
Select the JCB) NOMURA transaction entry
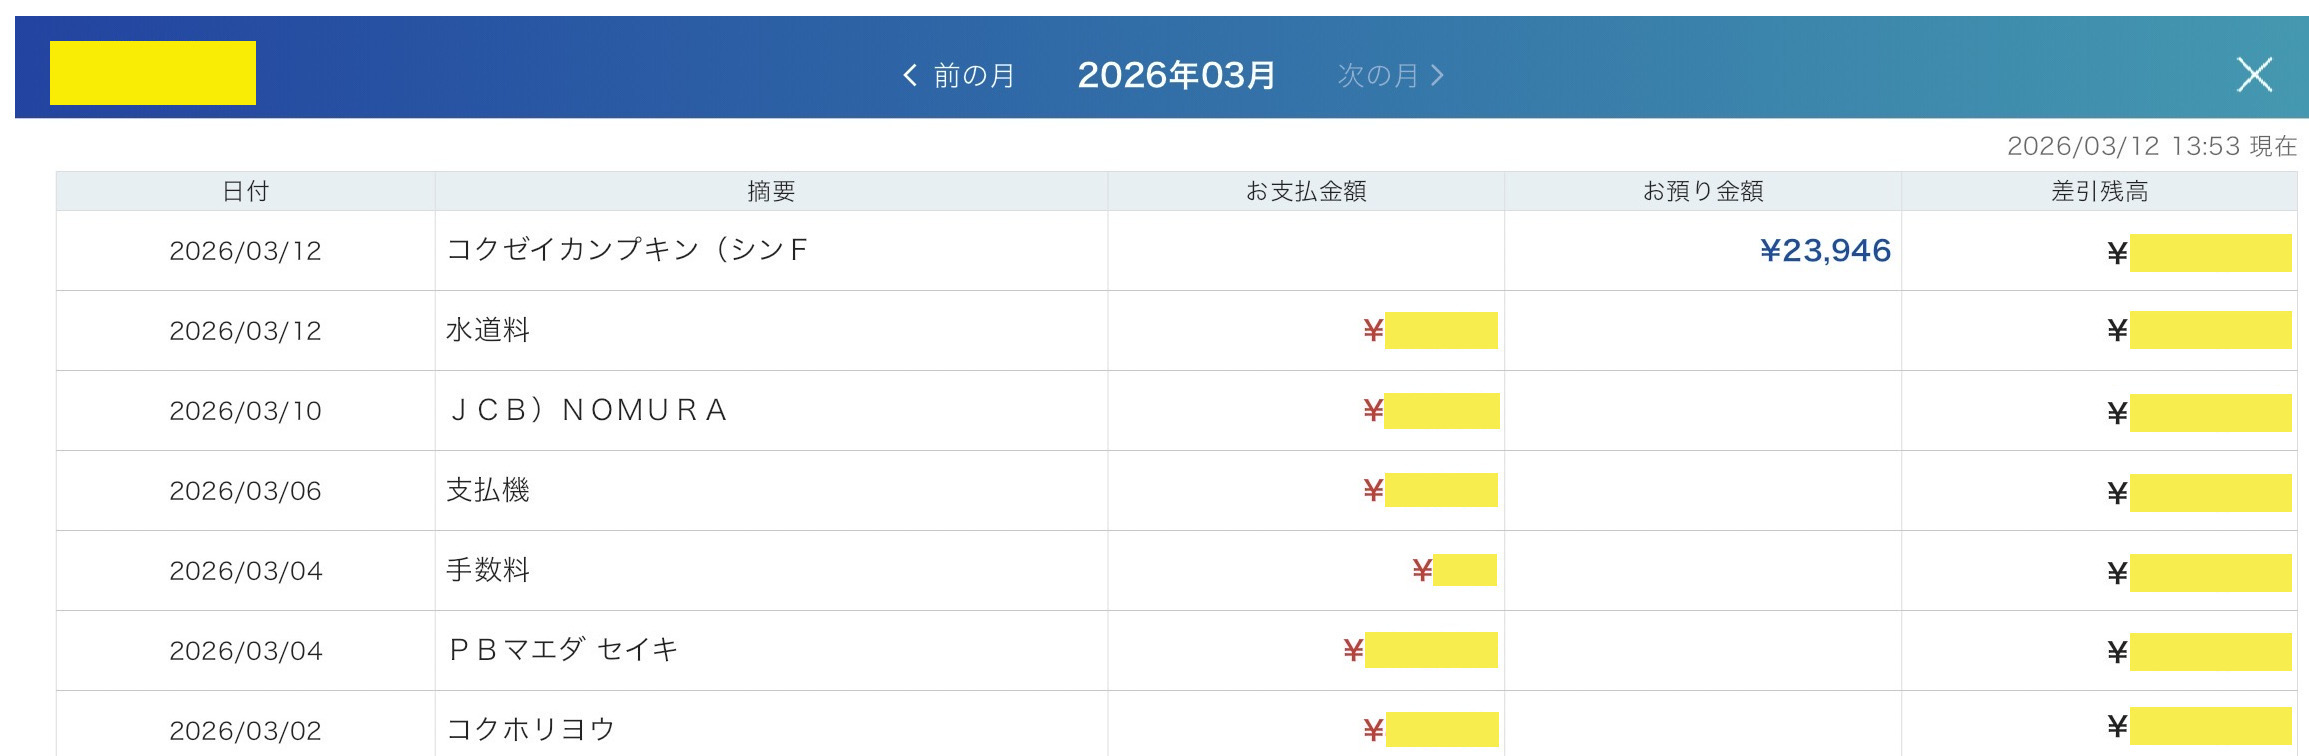[x=589, y=410]
